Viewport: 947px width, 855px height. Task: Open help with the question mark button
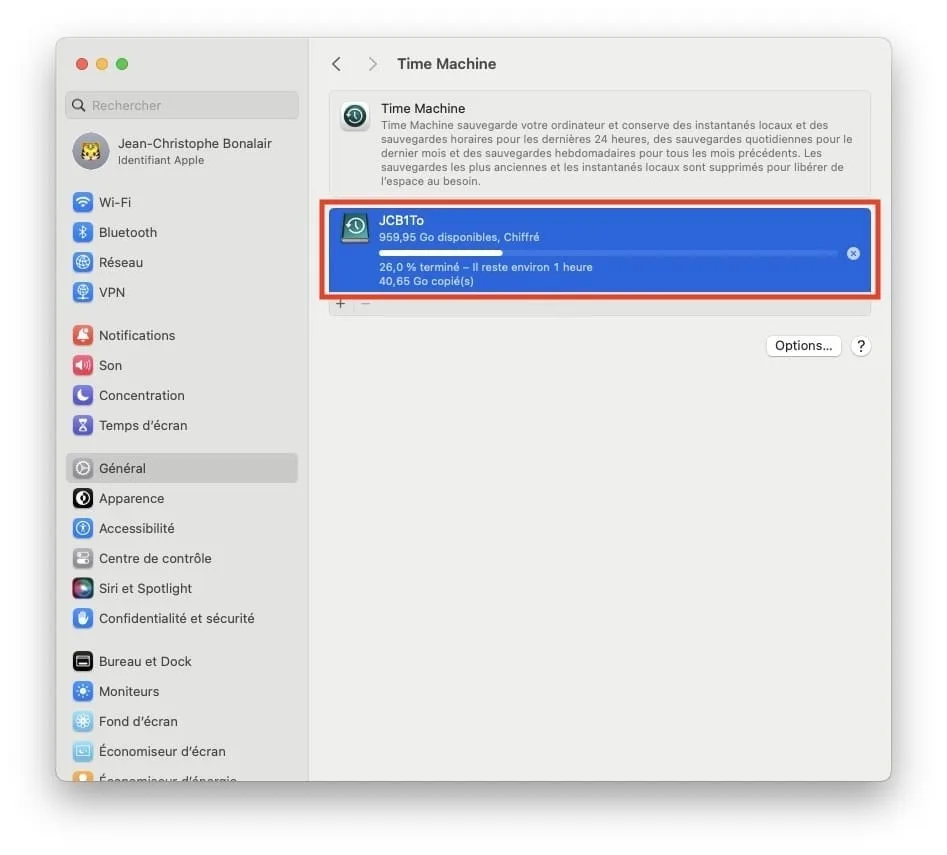coord(861,346)
